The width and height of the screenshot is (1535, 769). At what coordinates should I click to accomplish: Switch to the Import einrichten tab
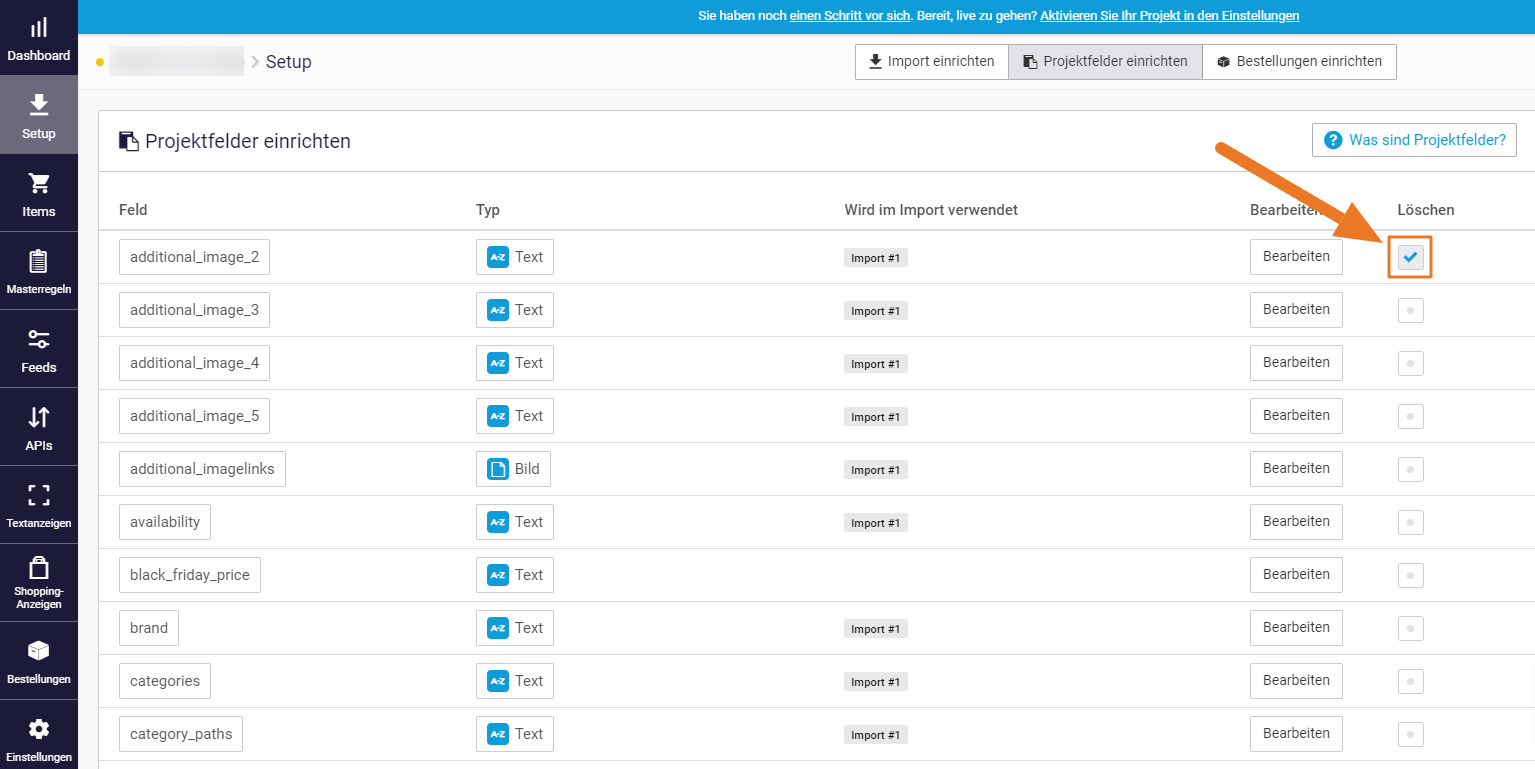click(931, 61)
